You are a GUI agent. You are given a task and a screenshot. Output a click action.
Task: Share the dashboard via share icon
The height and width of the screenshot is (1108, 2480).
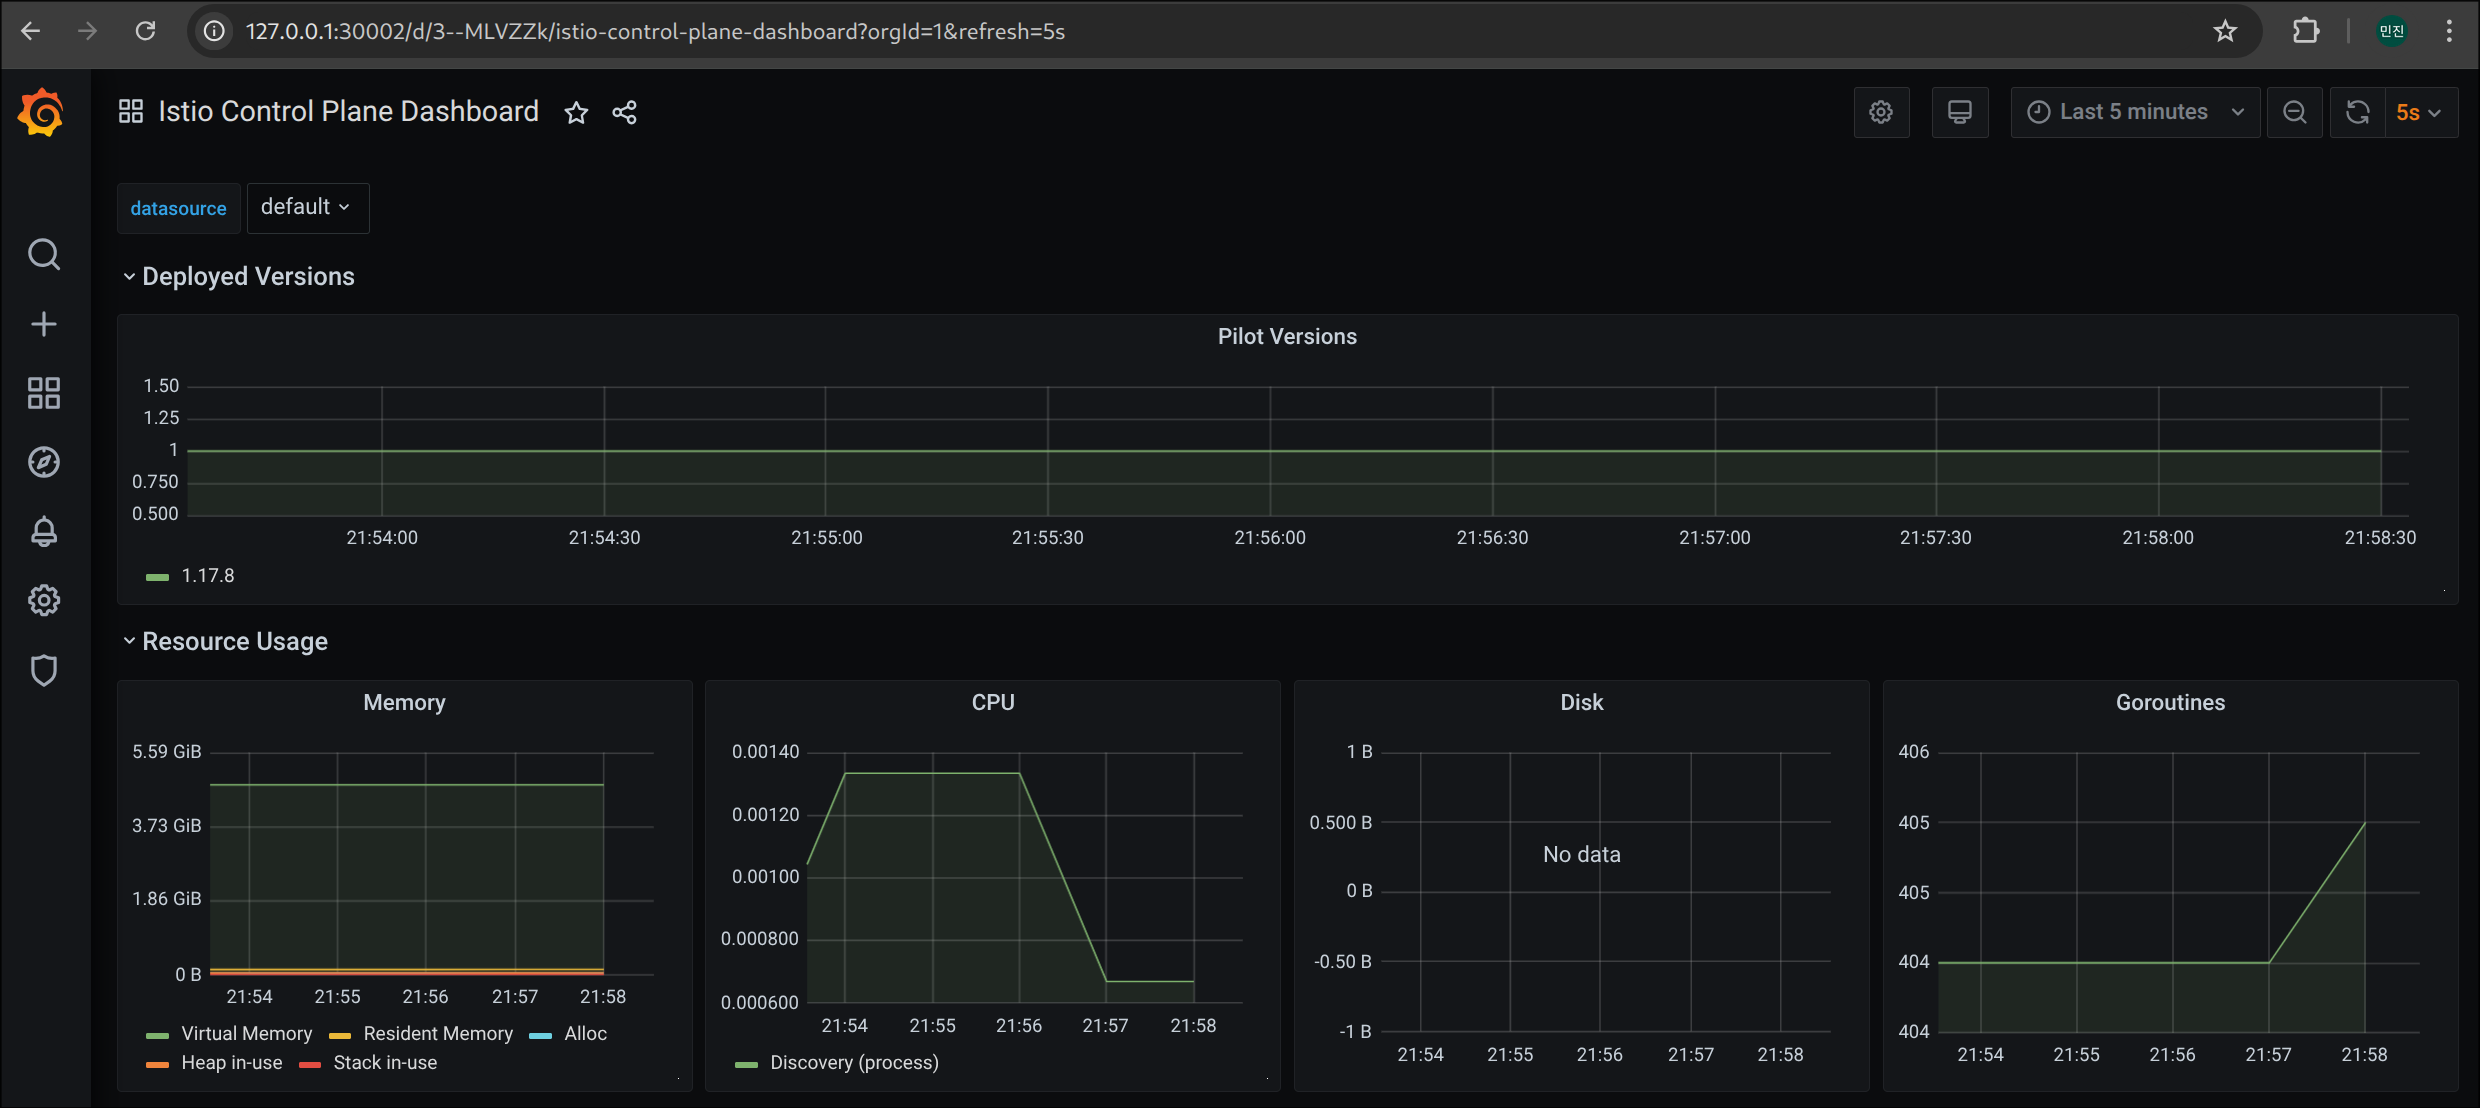click(624, 112)
